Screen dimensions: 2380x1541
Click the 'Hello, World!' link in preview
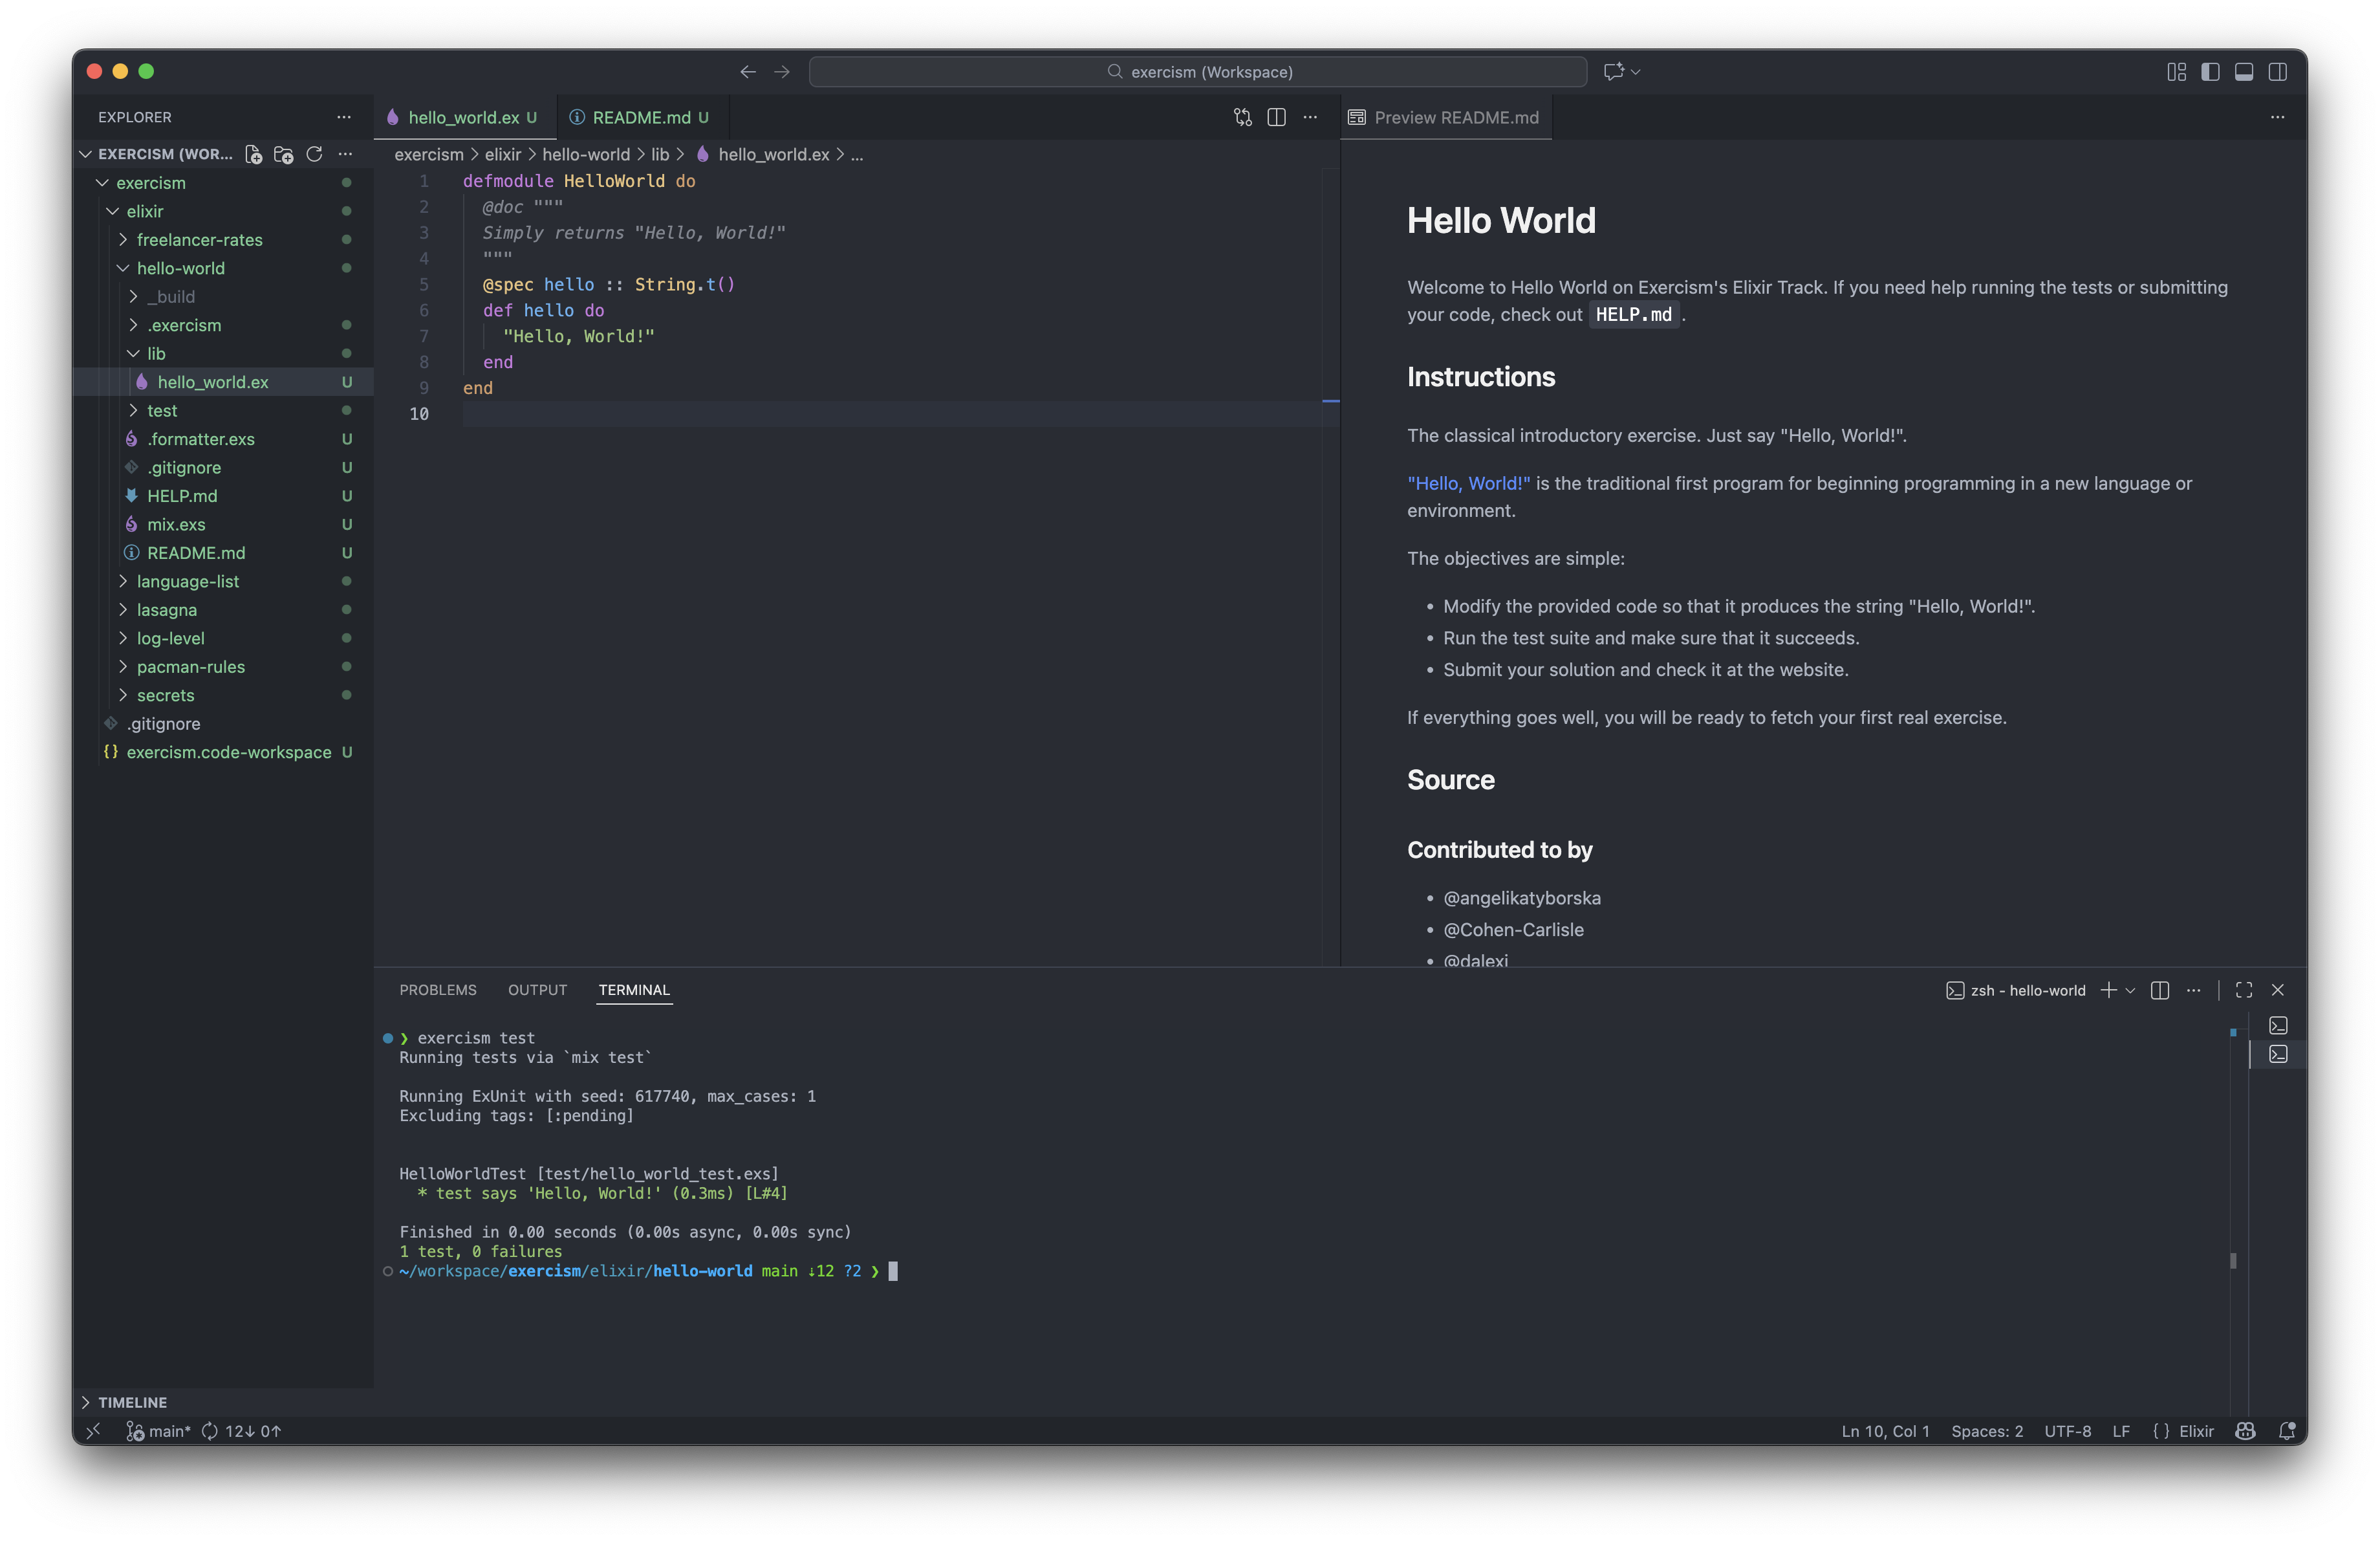coord(1468,483)
